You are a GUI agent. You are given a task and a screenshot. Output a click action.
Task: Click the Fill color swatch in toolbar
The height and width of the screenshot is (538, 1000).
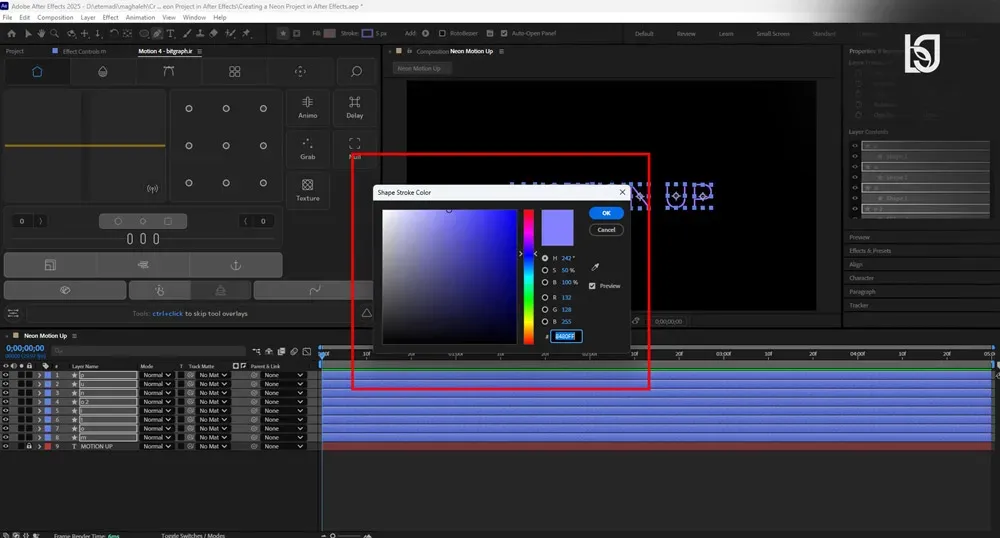point(330,33)
